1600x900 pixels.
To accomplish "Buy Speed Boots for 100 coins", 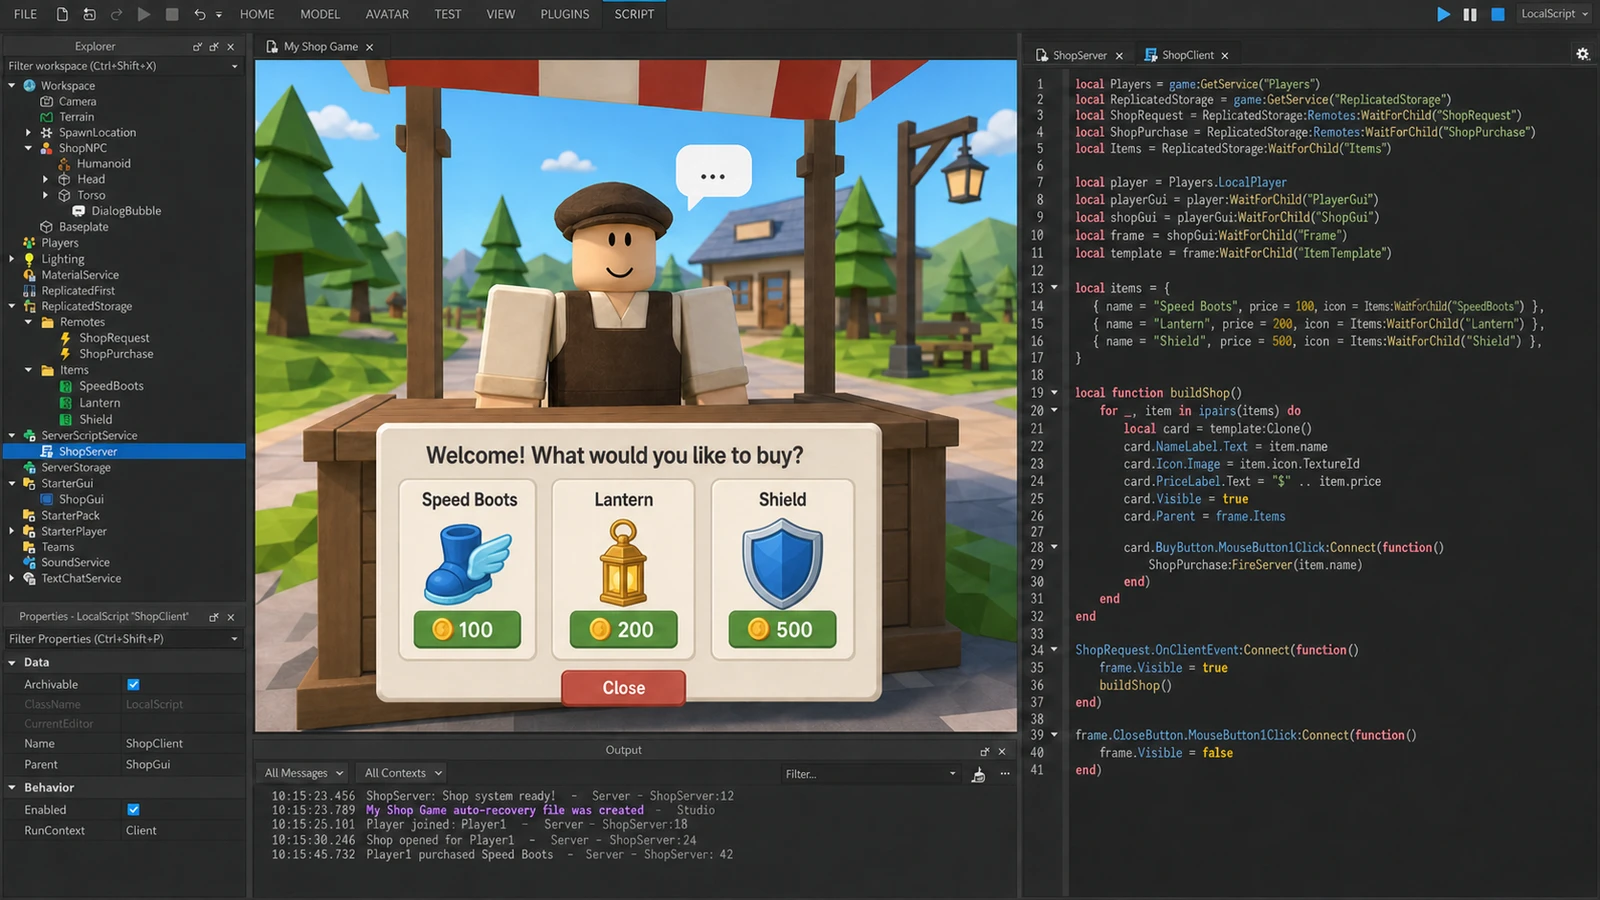I will point(467,630).
